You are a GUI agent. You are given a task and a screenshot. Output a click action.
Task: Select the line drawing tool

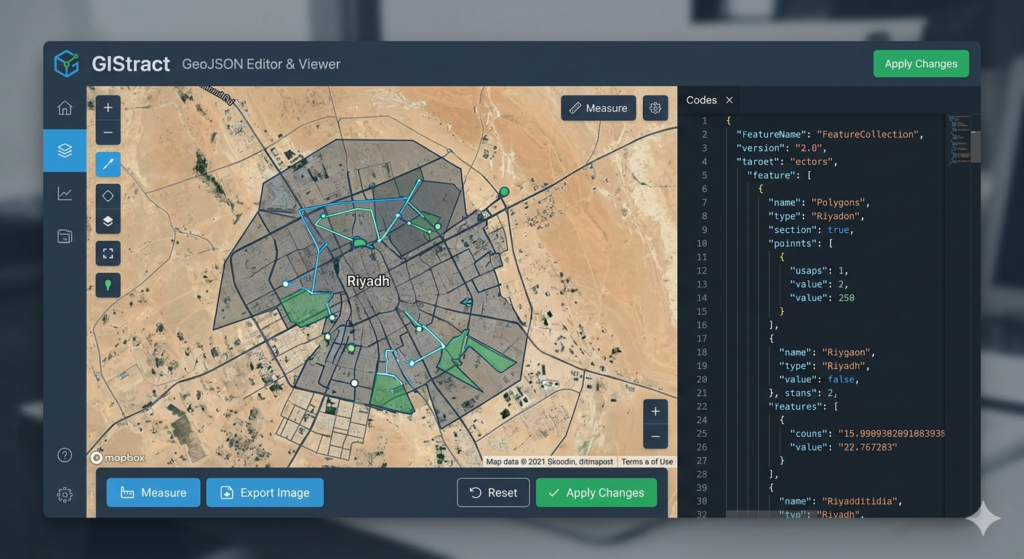pos(108,164)
